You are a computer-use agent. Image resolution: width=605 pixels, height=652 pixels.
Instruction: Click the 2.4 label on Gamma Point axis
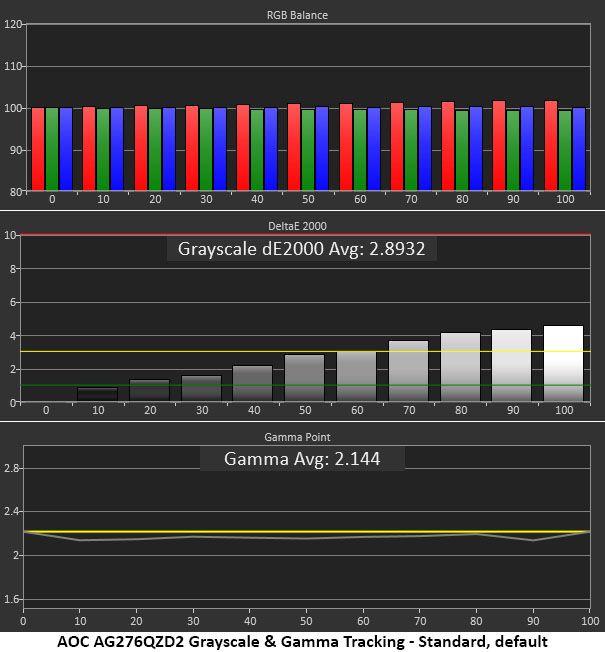click(x=11, y=511)
